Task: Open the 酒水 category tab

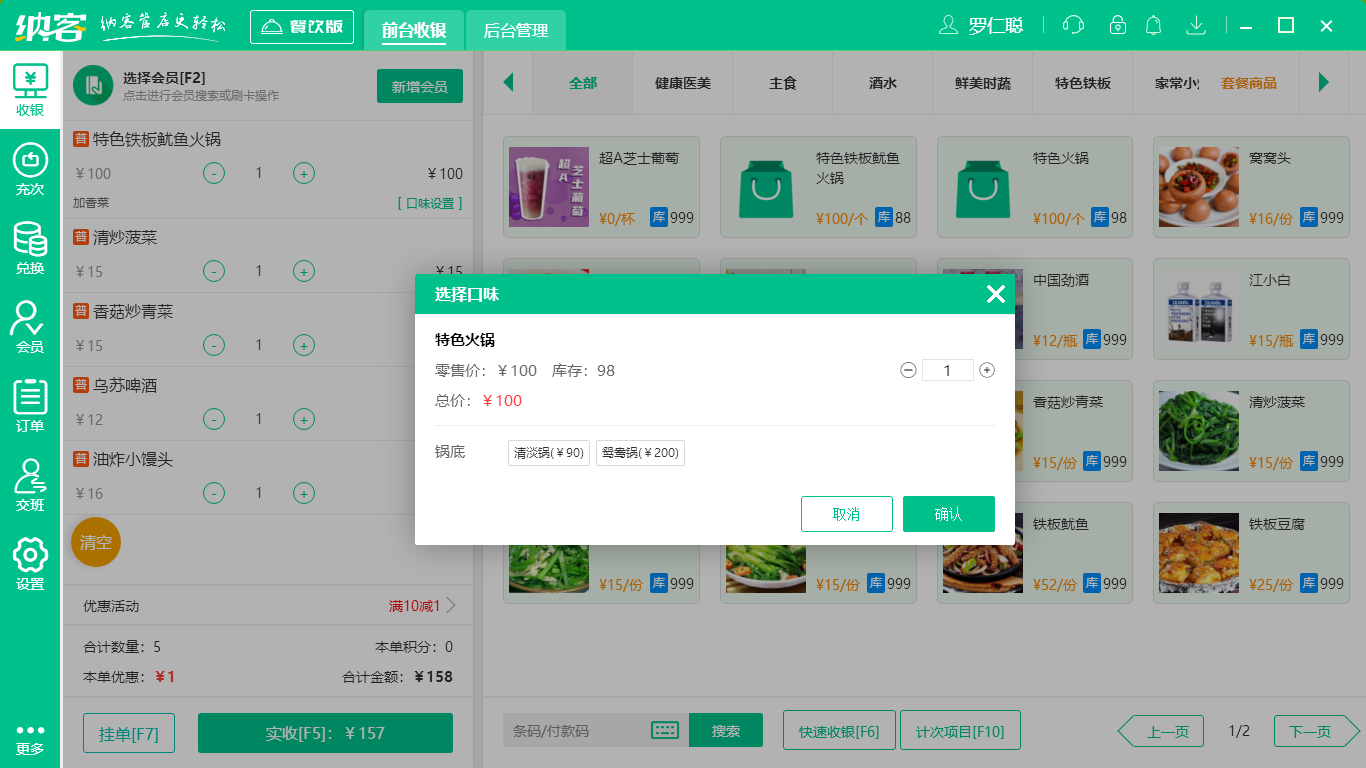Action: click(881, 84)
